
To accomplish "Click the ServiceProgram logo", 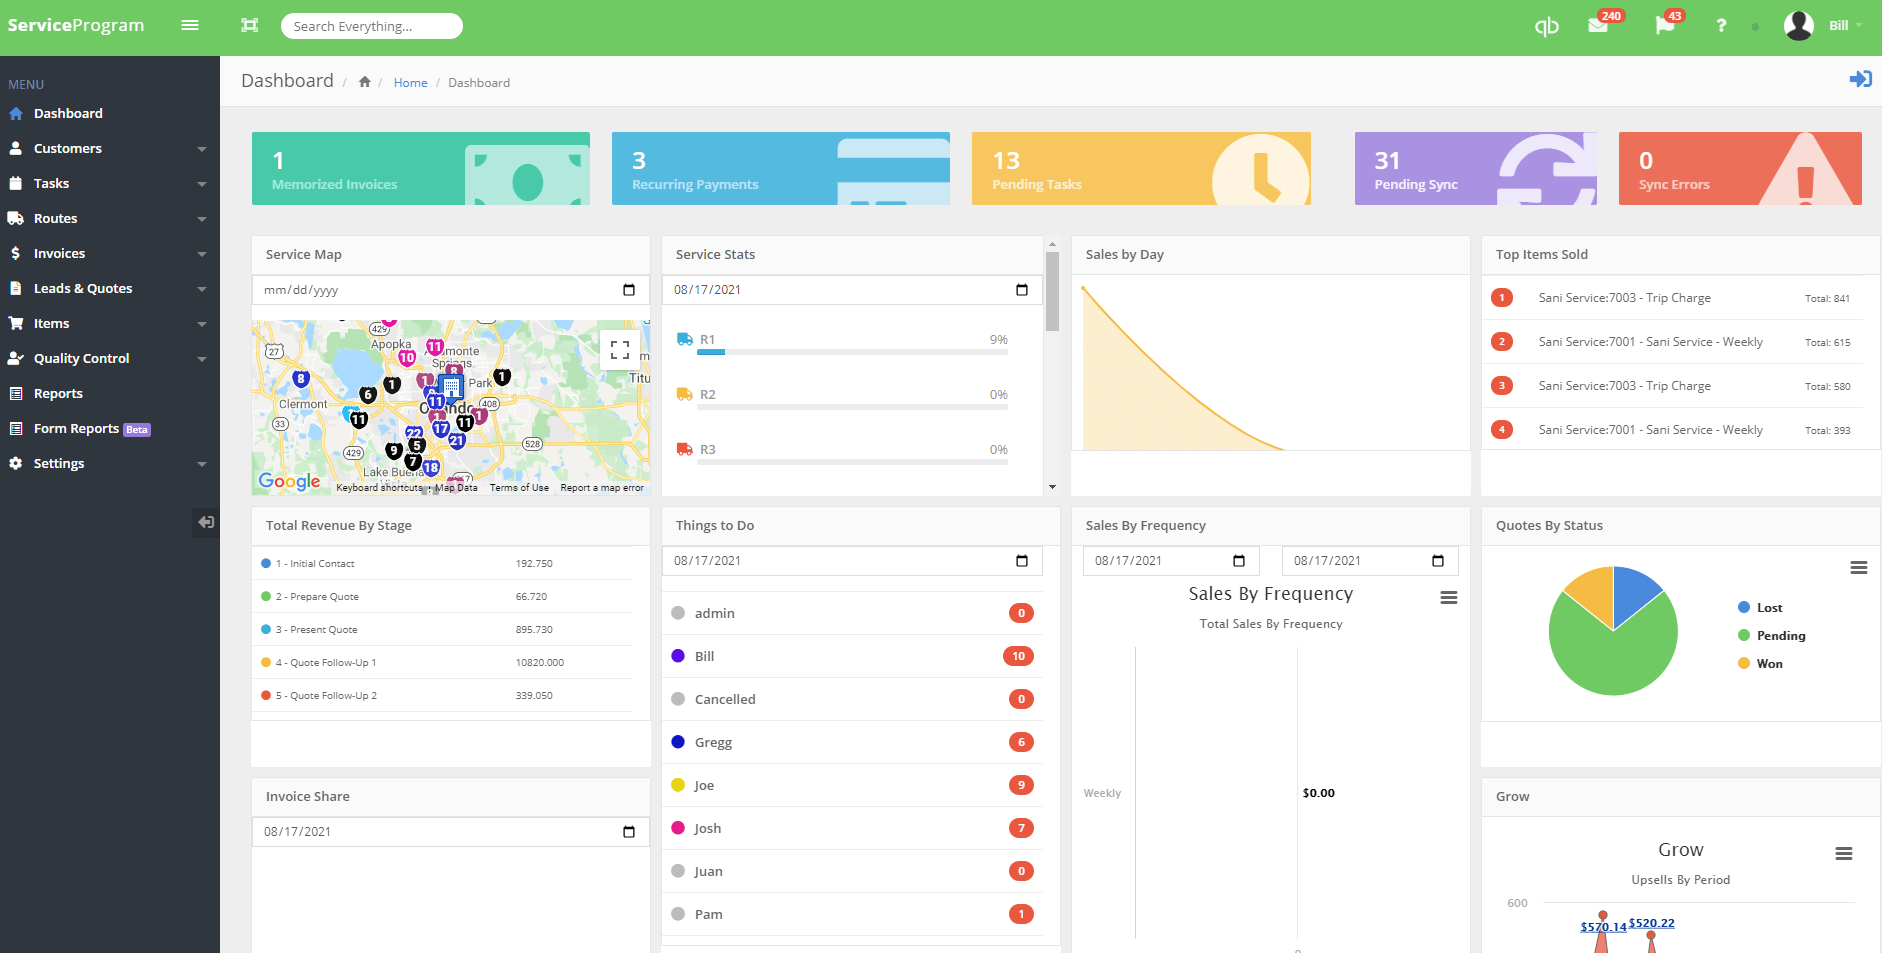I will (x=76, y=25).
